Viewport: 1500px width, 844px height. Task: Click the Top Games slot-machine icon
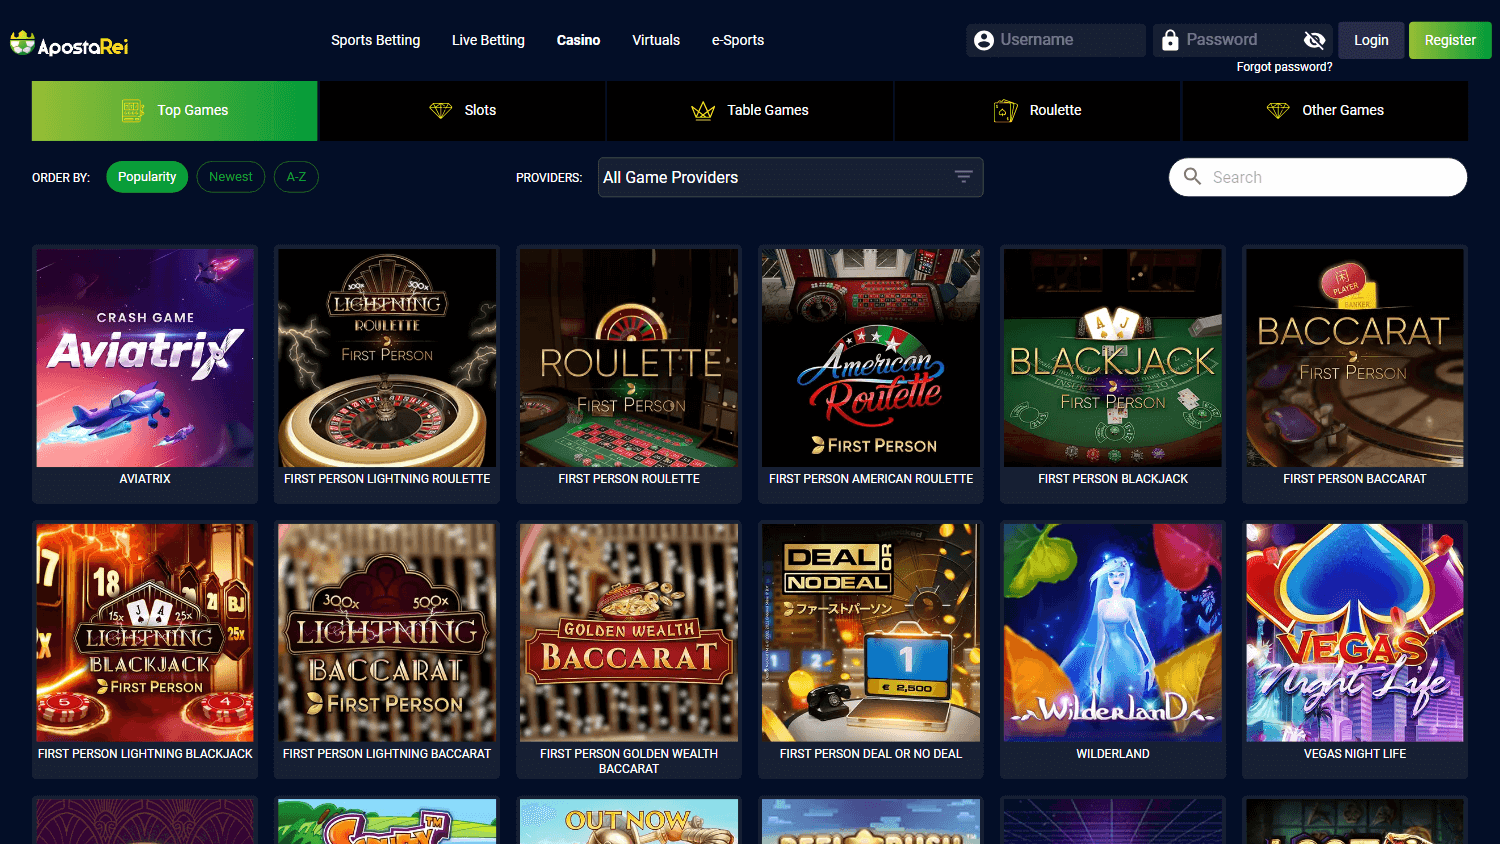(x=132, y=110)
